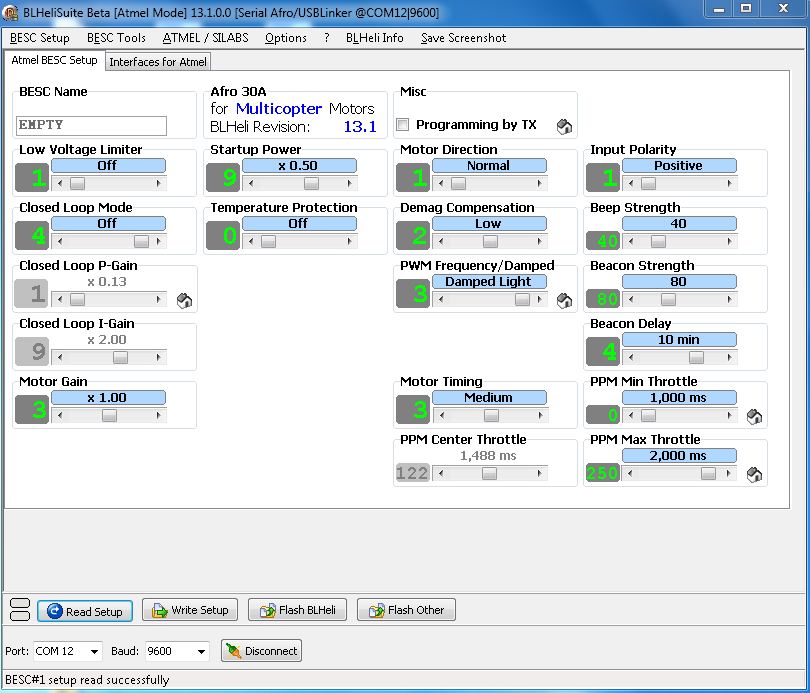
Task: Increase Low Voltage Limiter with right arrow
Action: [x=159, y=183]
